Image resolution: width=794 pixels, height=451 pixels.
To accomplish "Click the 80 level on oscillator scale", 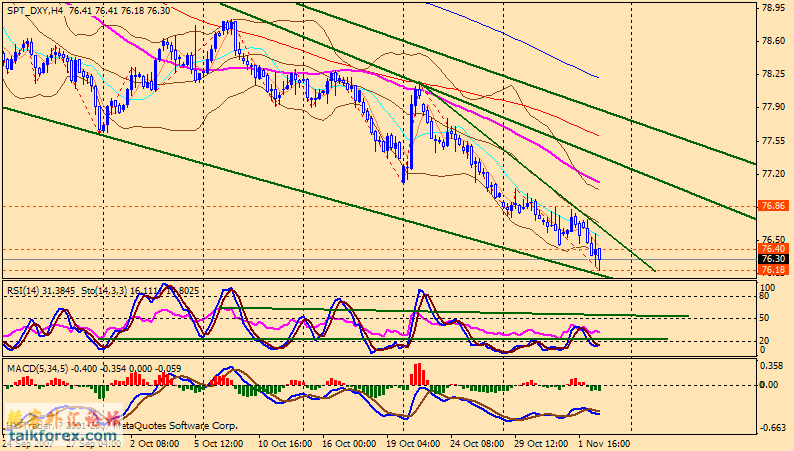I will (765, 296).
